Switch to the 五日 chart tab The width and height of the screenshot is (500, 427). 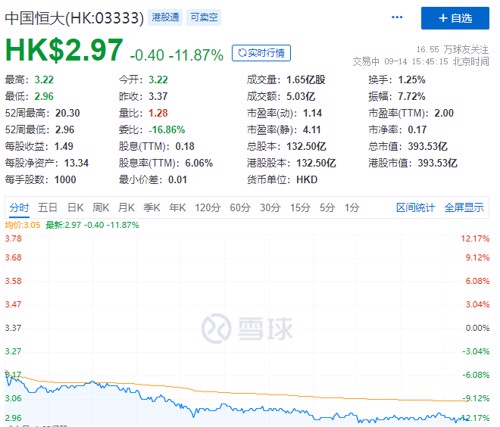(x=47, y=208)
